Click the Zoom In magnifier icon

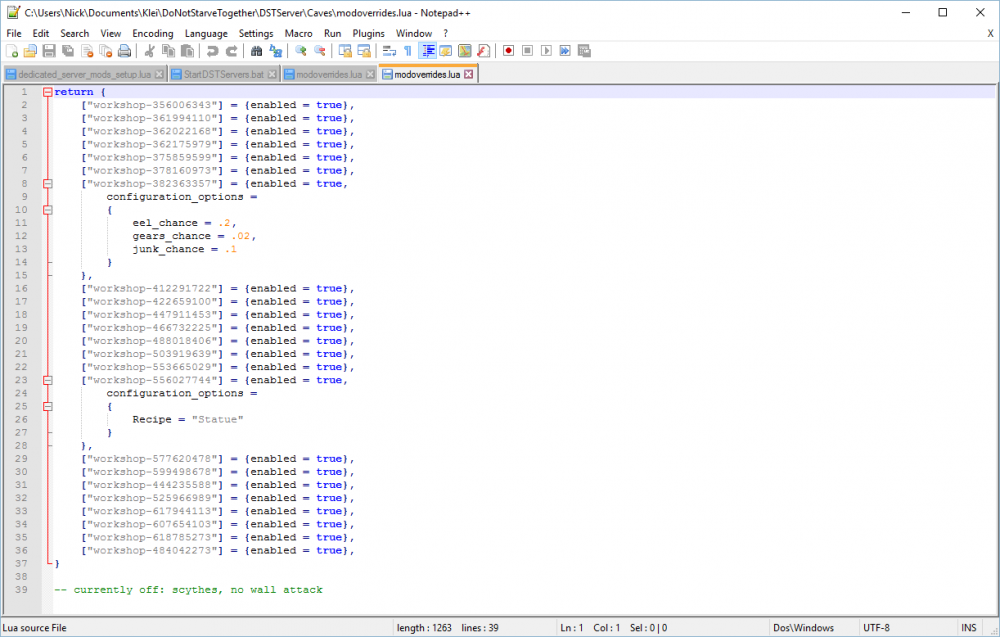(301, 51)
